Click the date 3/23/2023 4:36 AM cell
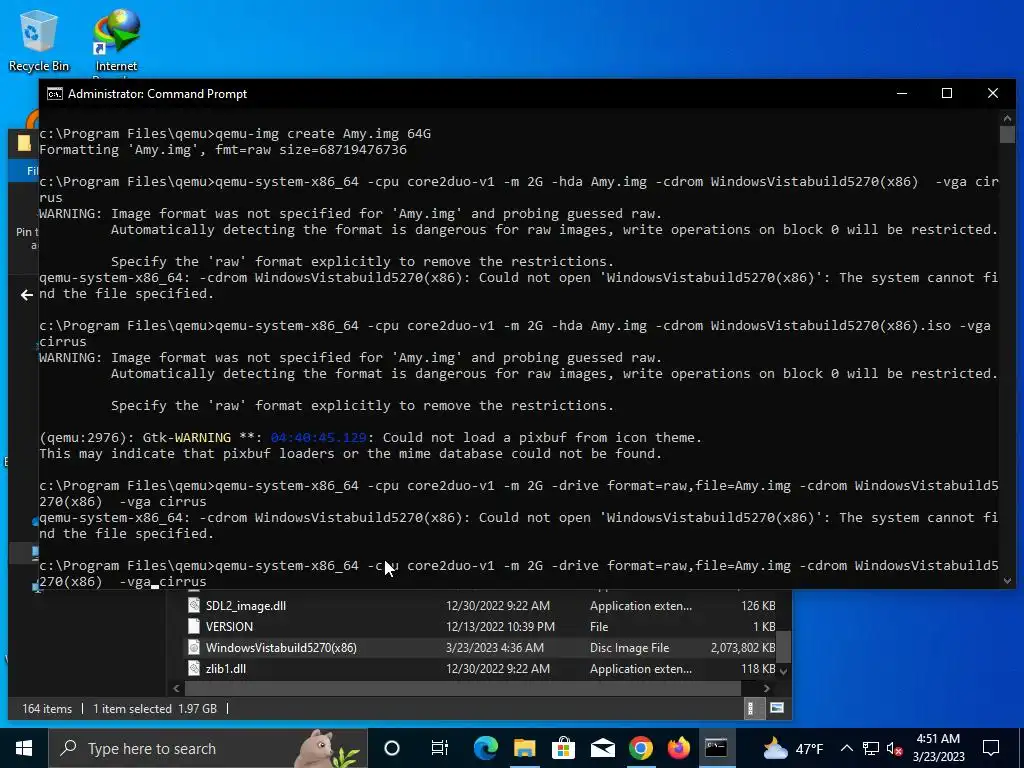 click(x=494, y=647)
